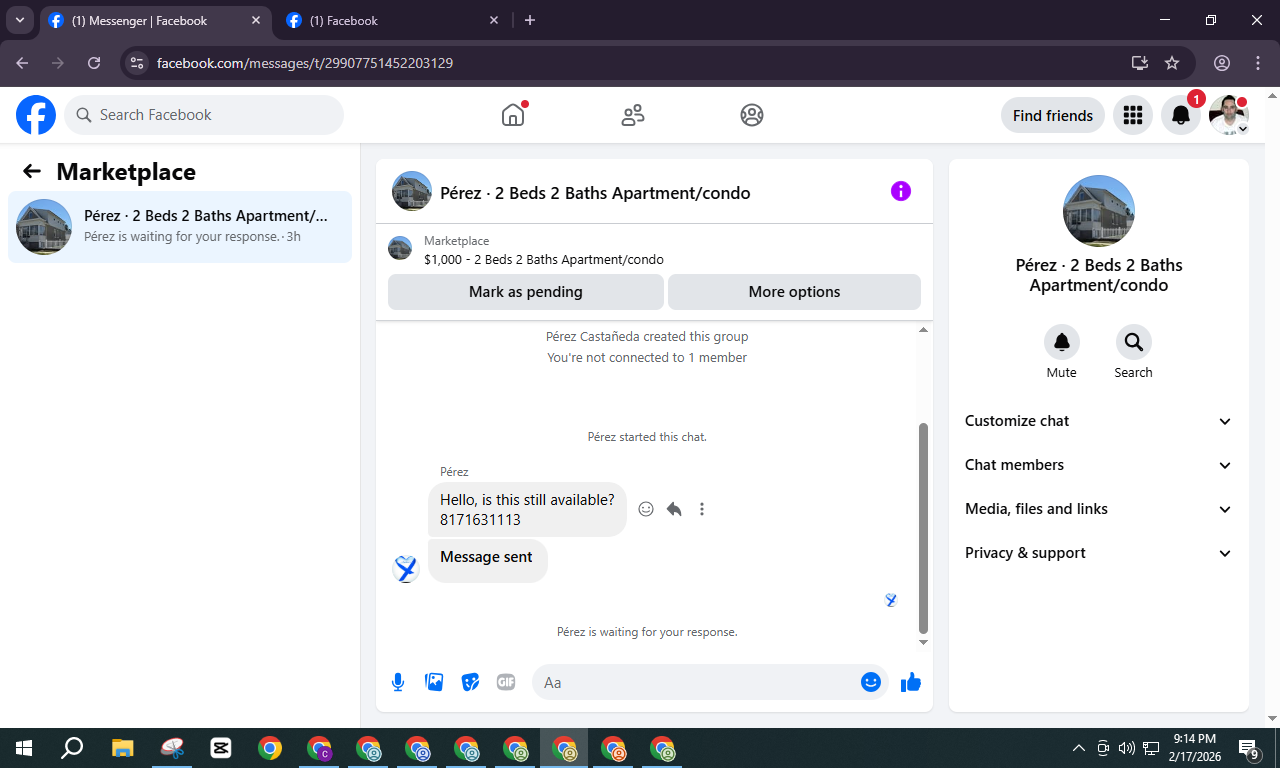Screen dimensions: 1280x768
Task: Choose a GIF icon
Action: [x=506, y=682]
